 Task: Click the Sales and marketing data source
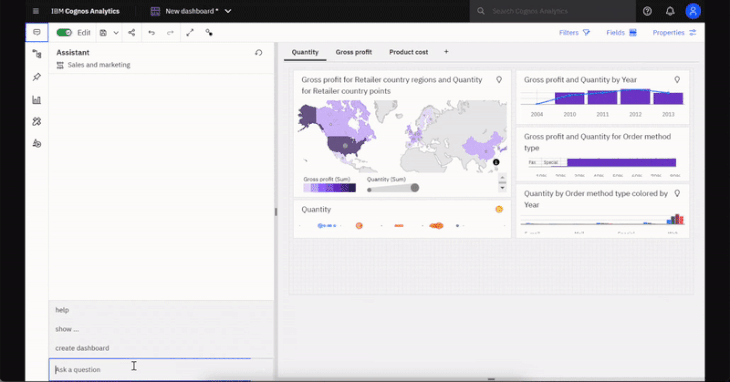[x=94, y=65]
